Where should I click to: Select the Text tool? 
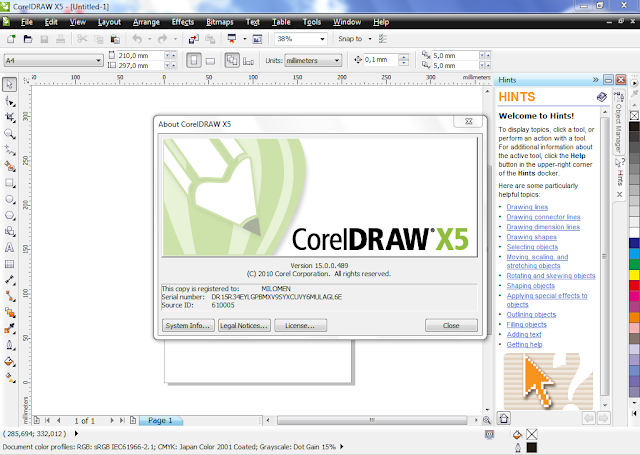[x=10, y=248]
